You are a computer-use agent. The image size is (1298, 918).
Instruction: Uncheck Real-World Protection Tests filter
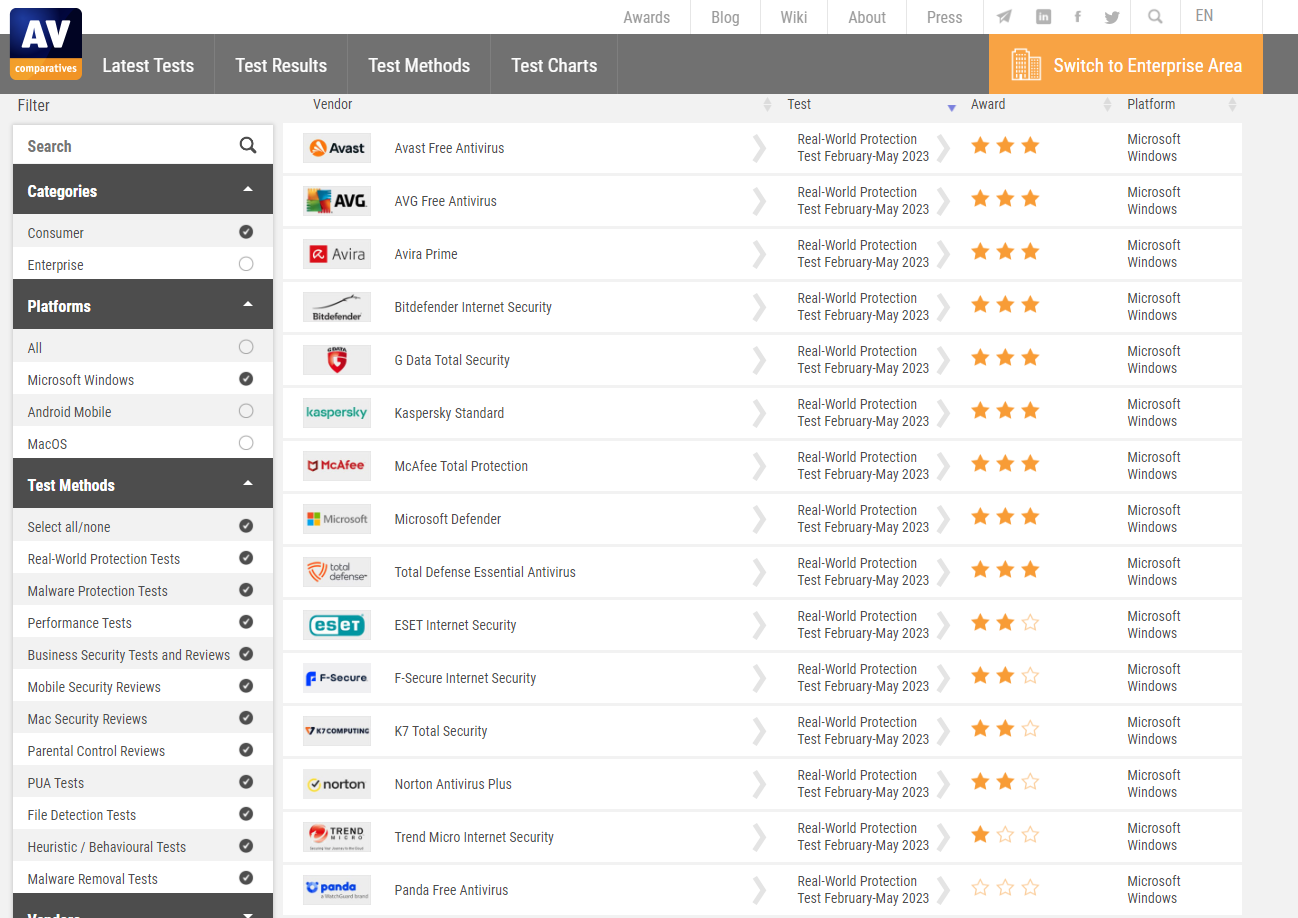click(246, 558)
